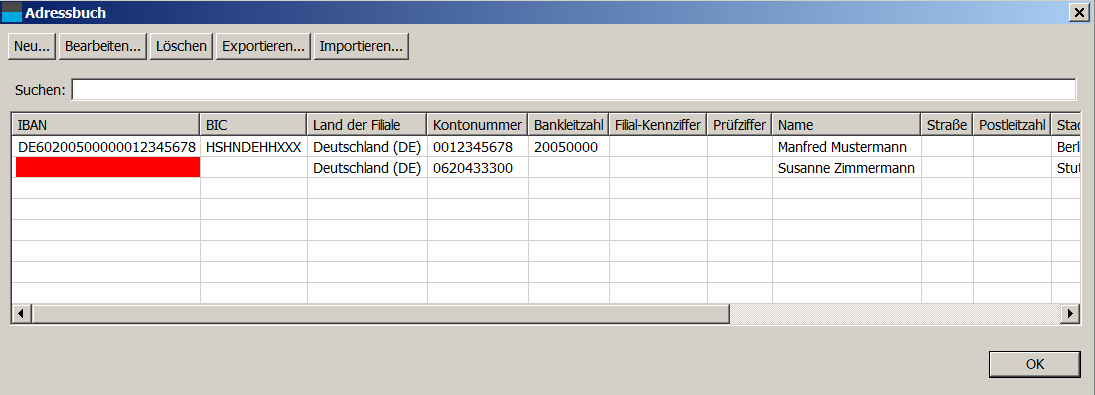Image resolution: width=1095 pixels, height=395 pixels.
Task: Click the right scroll arrow of the table
Action: [1070, 314]
